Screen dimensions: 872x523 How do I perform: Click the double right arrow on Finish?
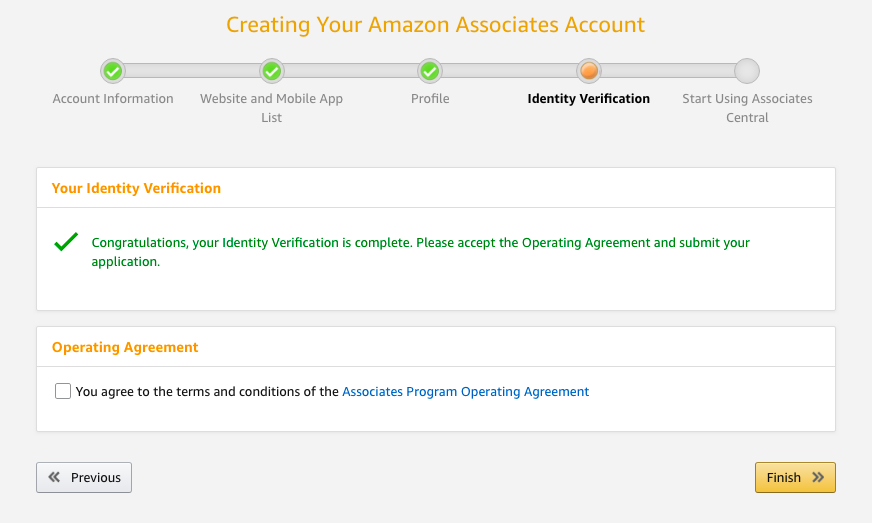tap(818, 478)
